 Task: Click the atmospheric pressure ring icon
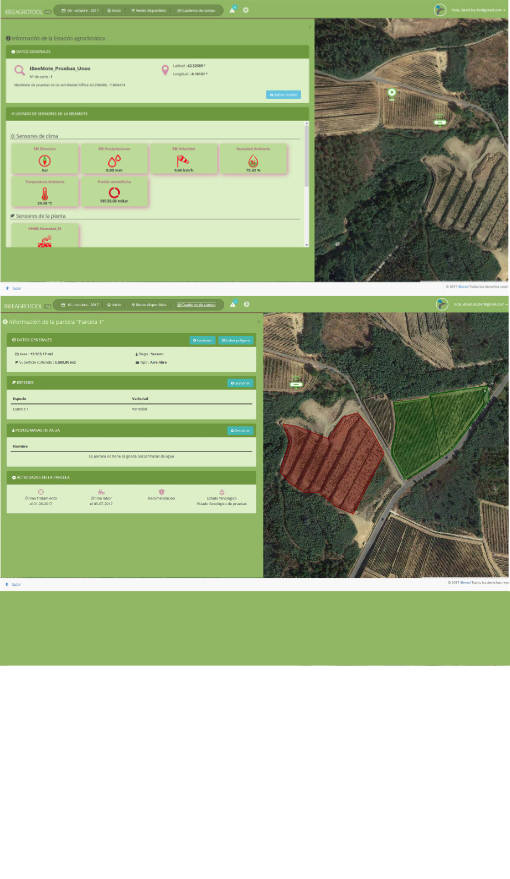[x=114, y=193]
